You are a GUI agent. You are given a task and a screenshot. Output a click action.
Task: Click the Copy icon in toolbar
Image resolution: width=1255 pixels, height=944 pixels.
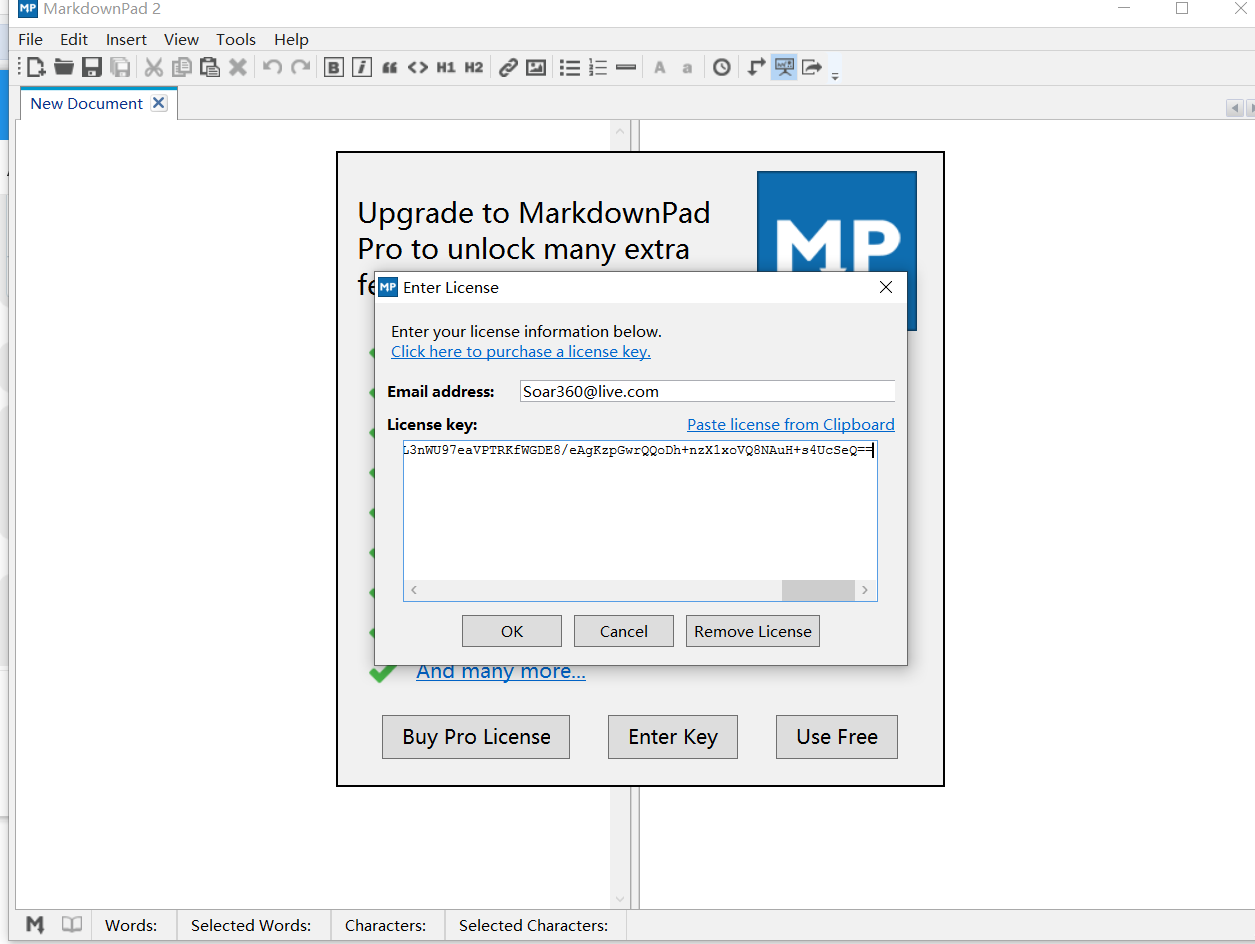click(181, 67)
